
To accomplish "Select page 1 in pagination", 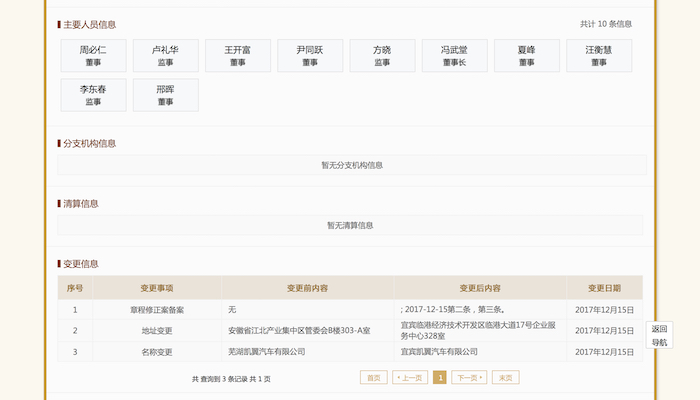I will (440, 378).
